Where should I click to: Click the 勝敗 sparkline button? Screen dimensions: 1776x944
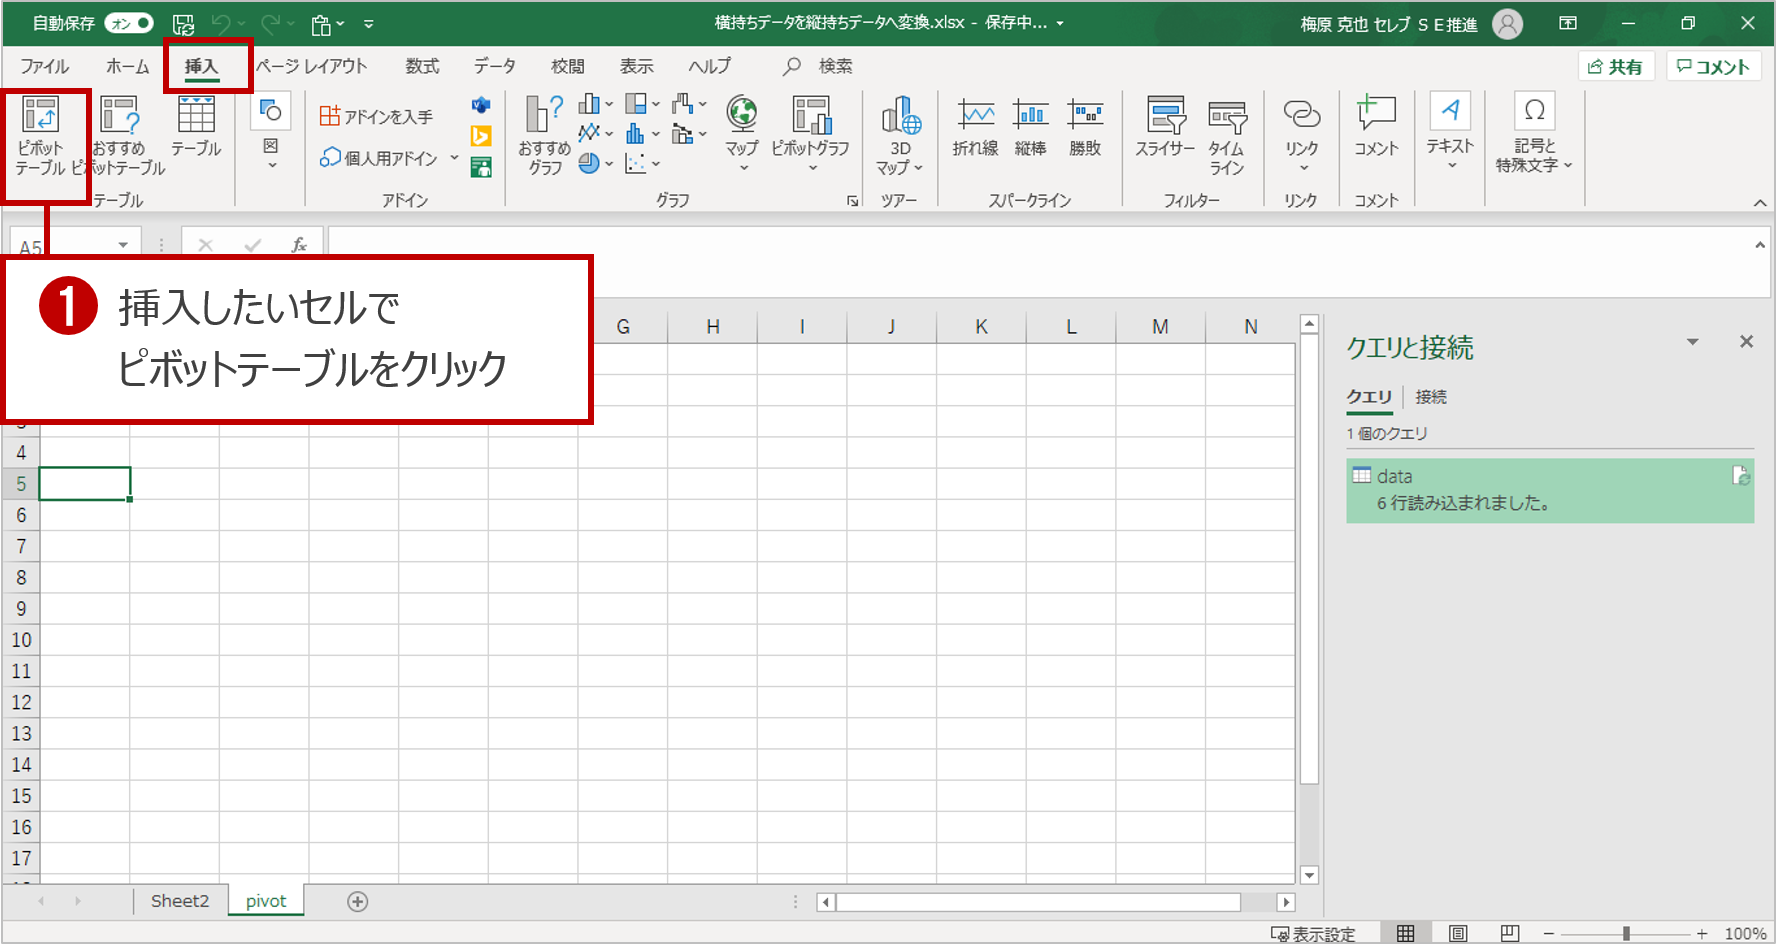[1085, 127]
